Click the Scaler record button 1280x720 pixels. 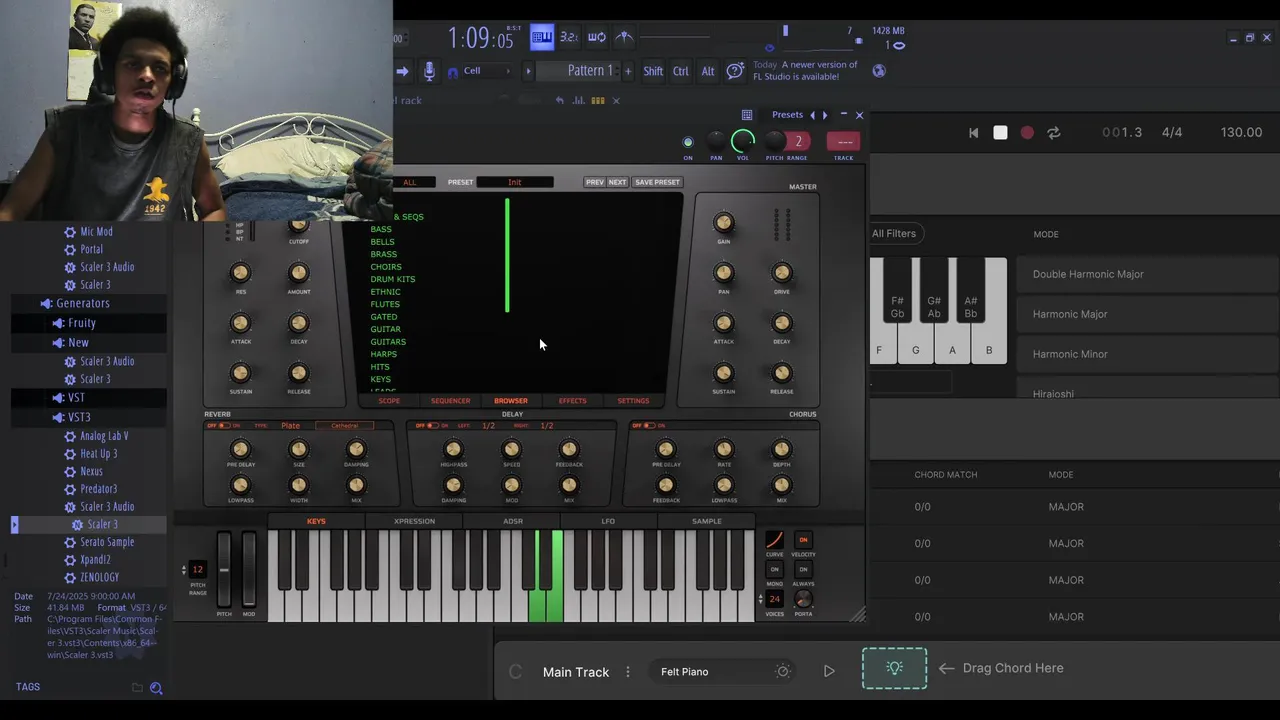(1027, 133)
